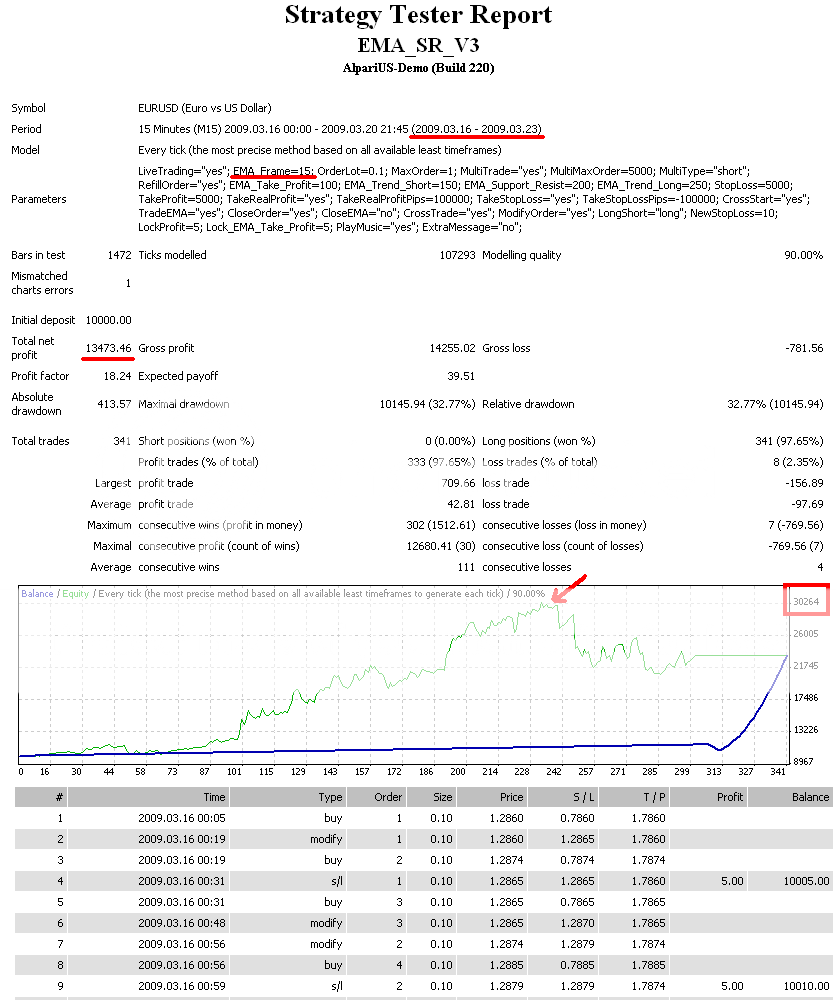Click the red-boxed 30264 axis value
Screen dimensions: 836x1000
[x=807, y=602]
